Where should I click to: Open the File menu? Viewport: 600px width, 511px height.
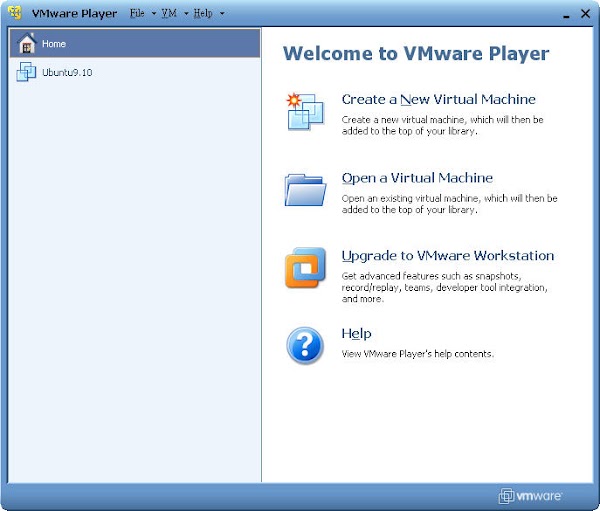(x=137, y=13)
